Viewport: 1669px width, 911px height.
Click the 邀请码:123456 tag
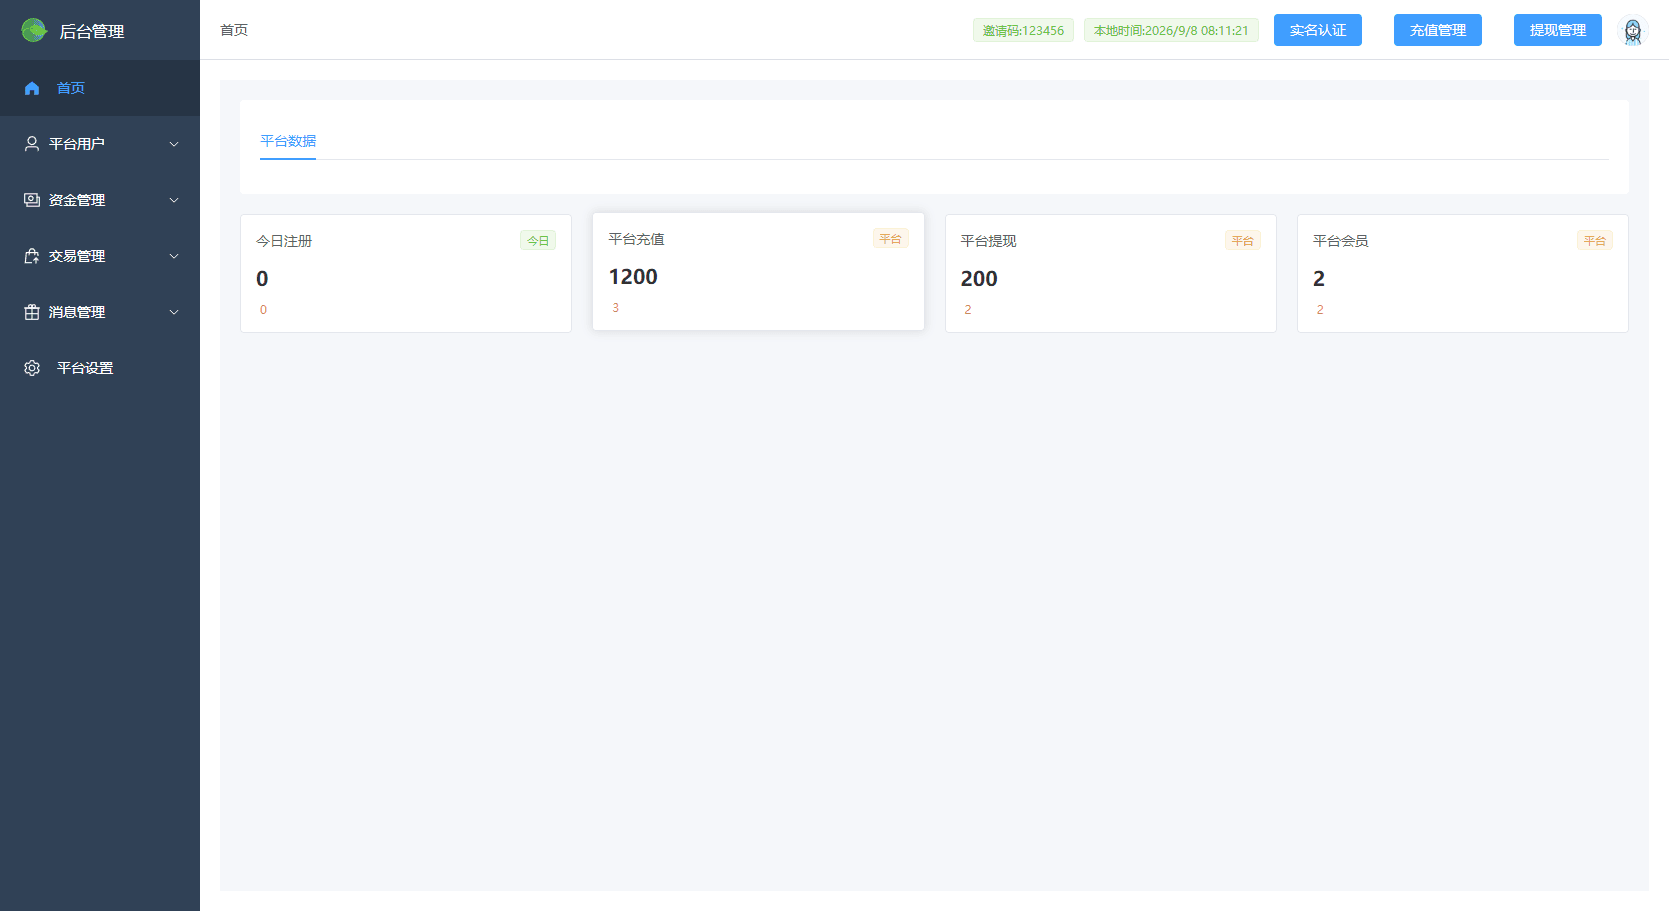pyautogui.click(x=1023, y=30)
